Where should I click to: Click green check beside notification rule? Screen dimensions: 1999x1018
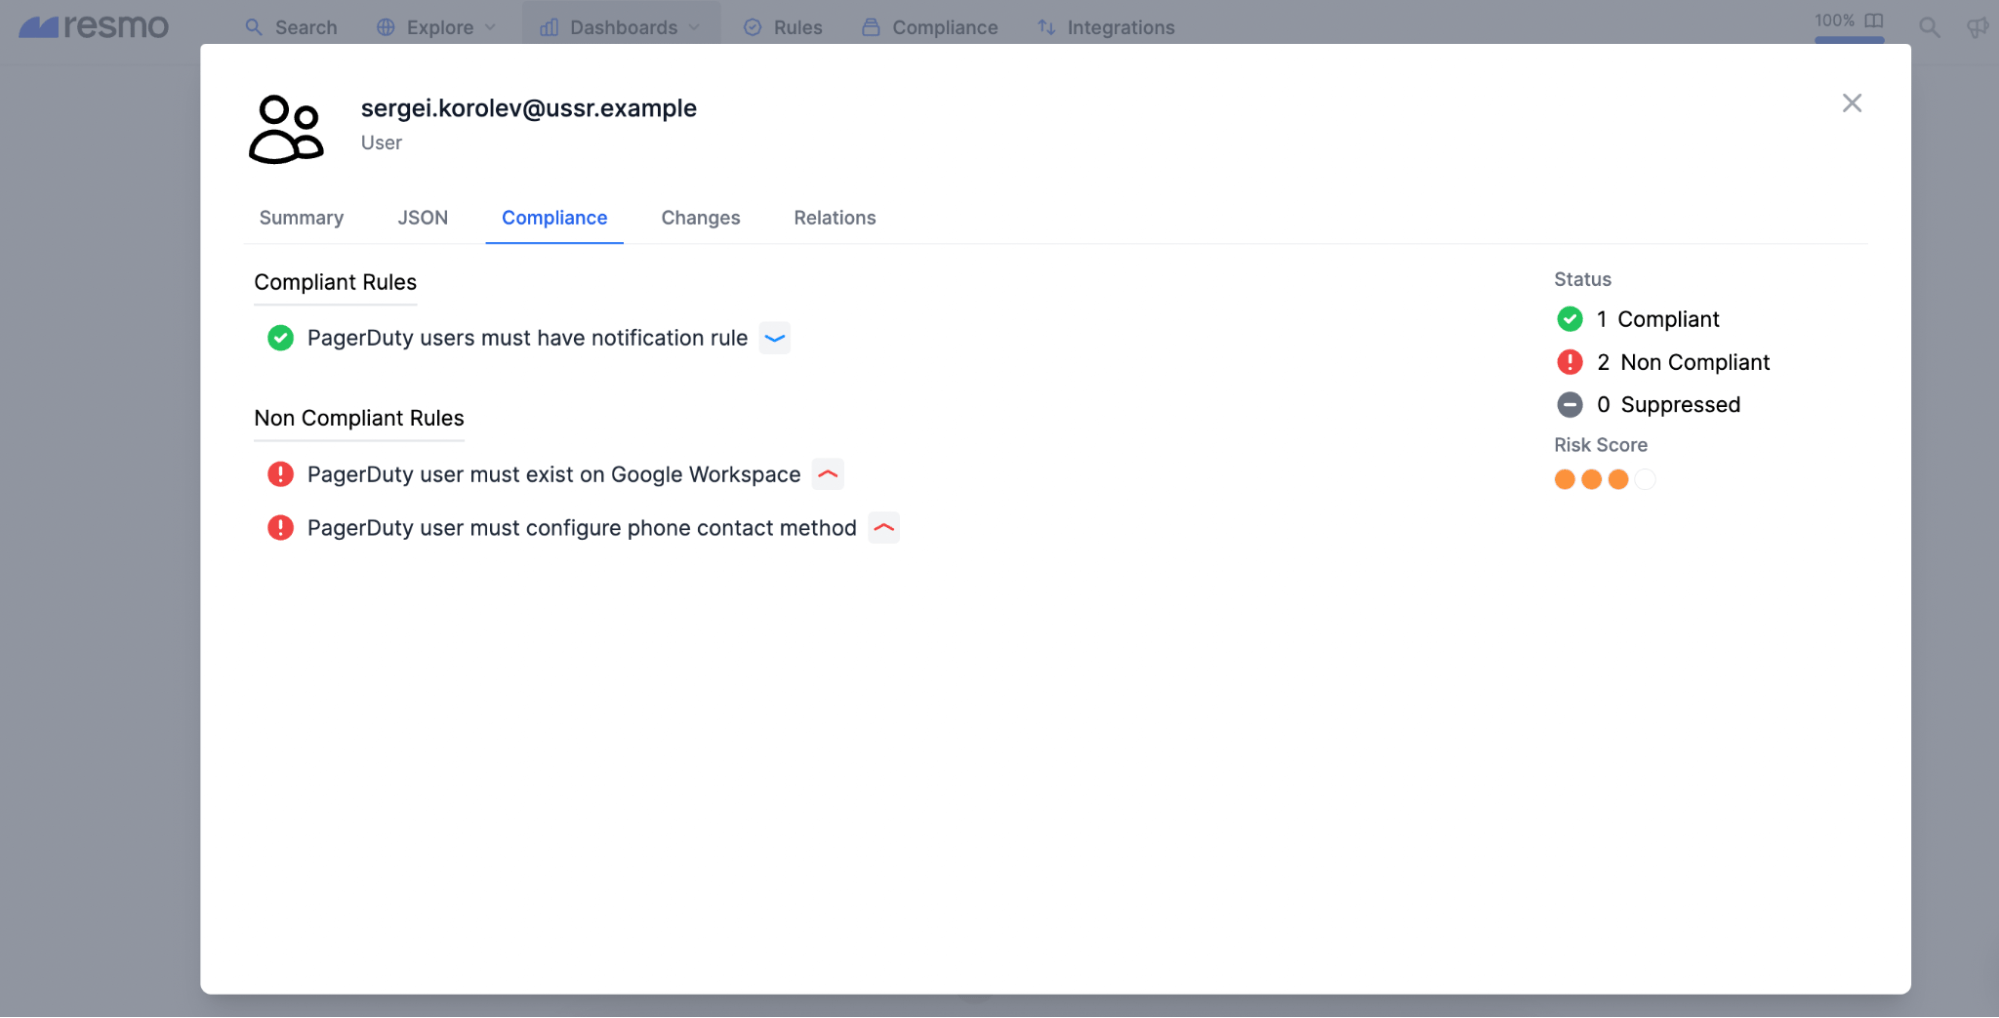point(280,338)
